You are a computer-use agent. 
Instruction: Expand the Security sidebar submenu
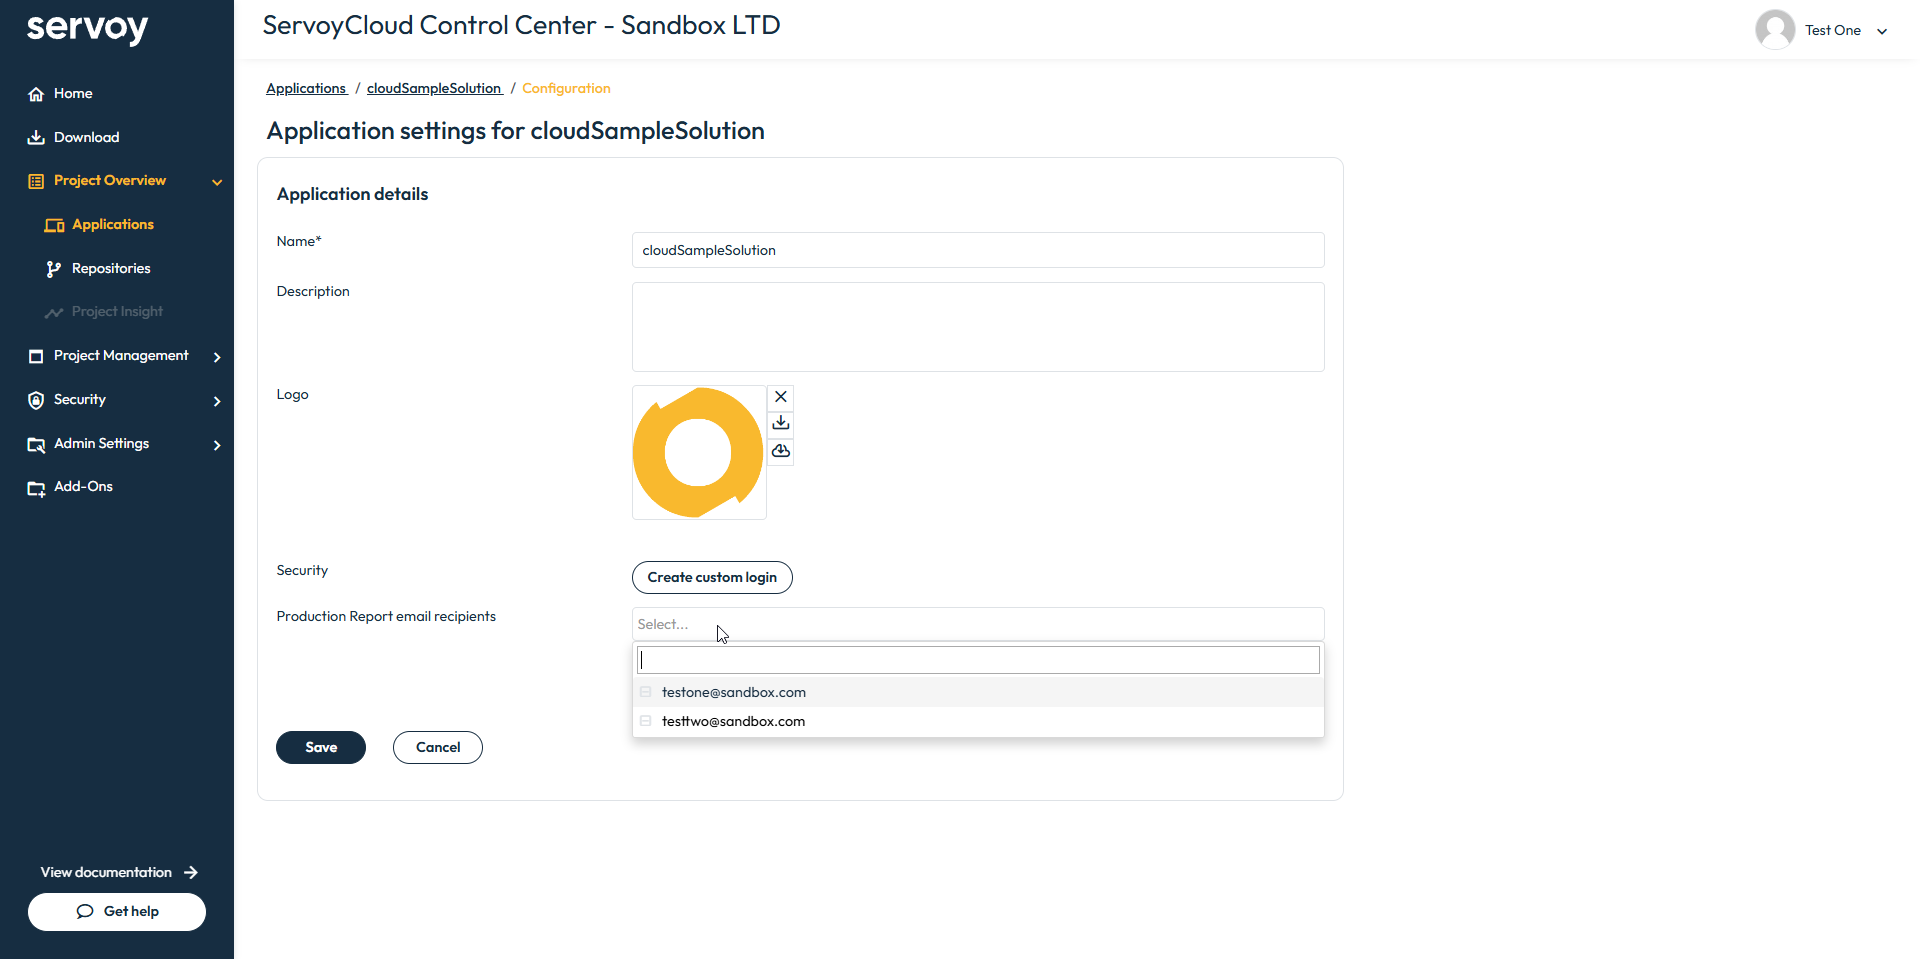[217, 401]
